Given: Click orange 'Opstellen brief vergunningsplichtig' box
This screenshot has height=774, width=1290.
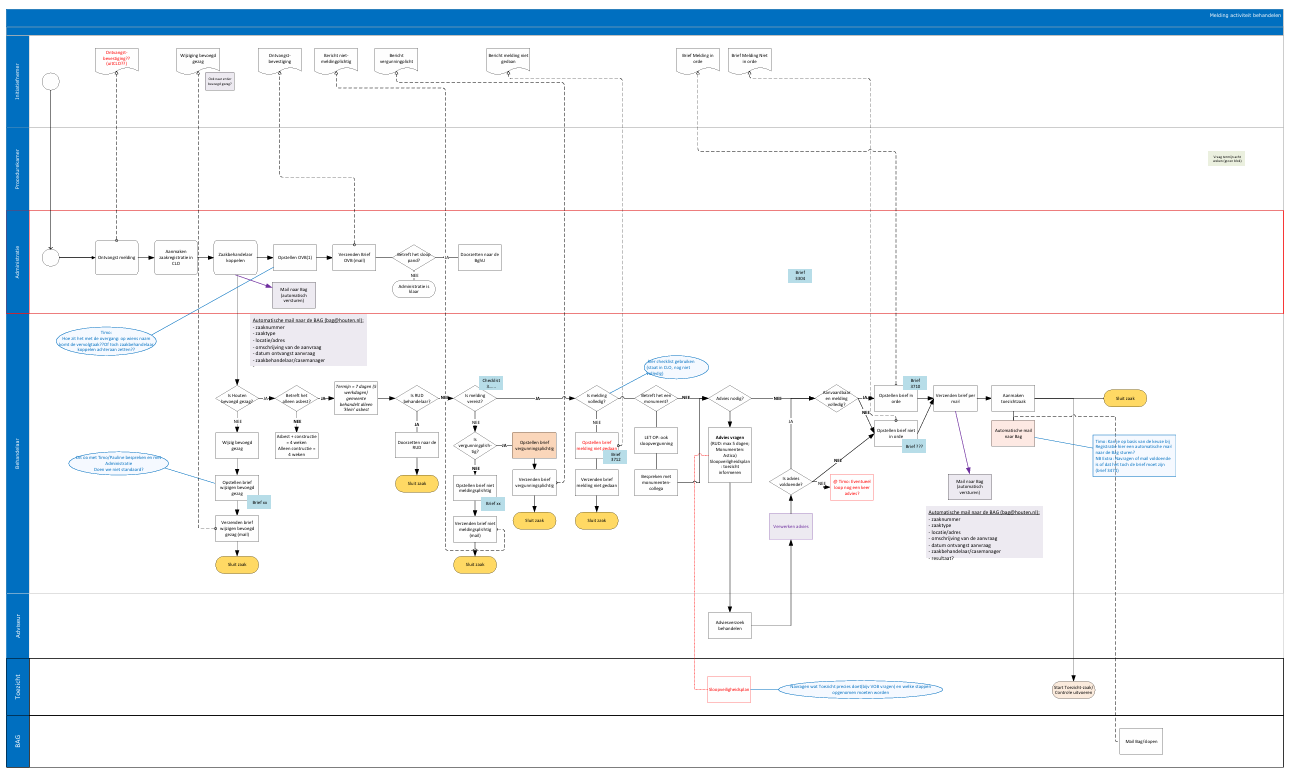Looking at the screenshot, I should pos(534,445).
